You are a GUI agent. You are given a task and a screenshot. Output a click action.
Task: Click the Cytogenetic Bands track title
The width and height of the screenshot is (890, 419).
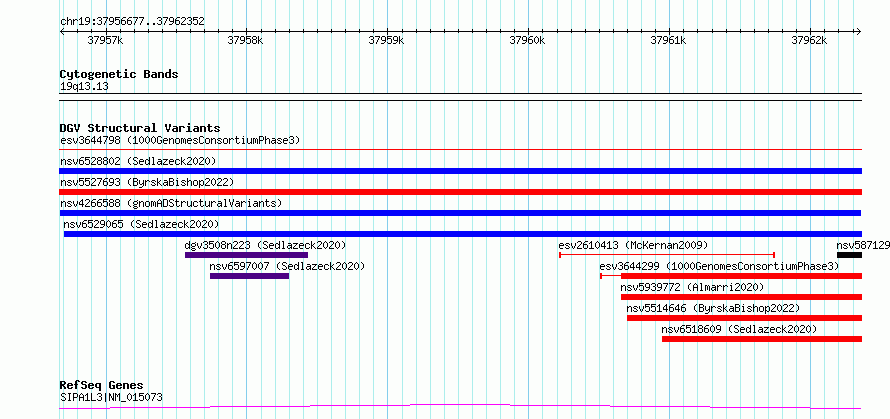coord(119,74)
